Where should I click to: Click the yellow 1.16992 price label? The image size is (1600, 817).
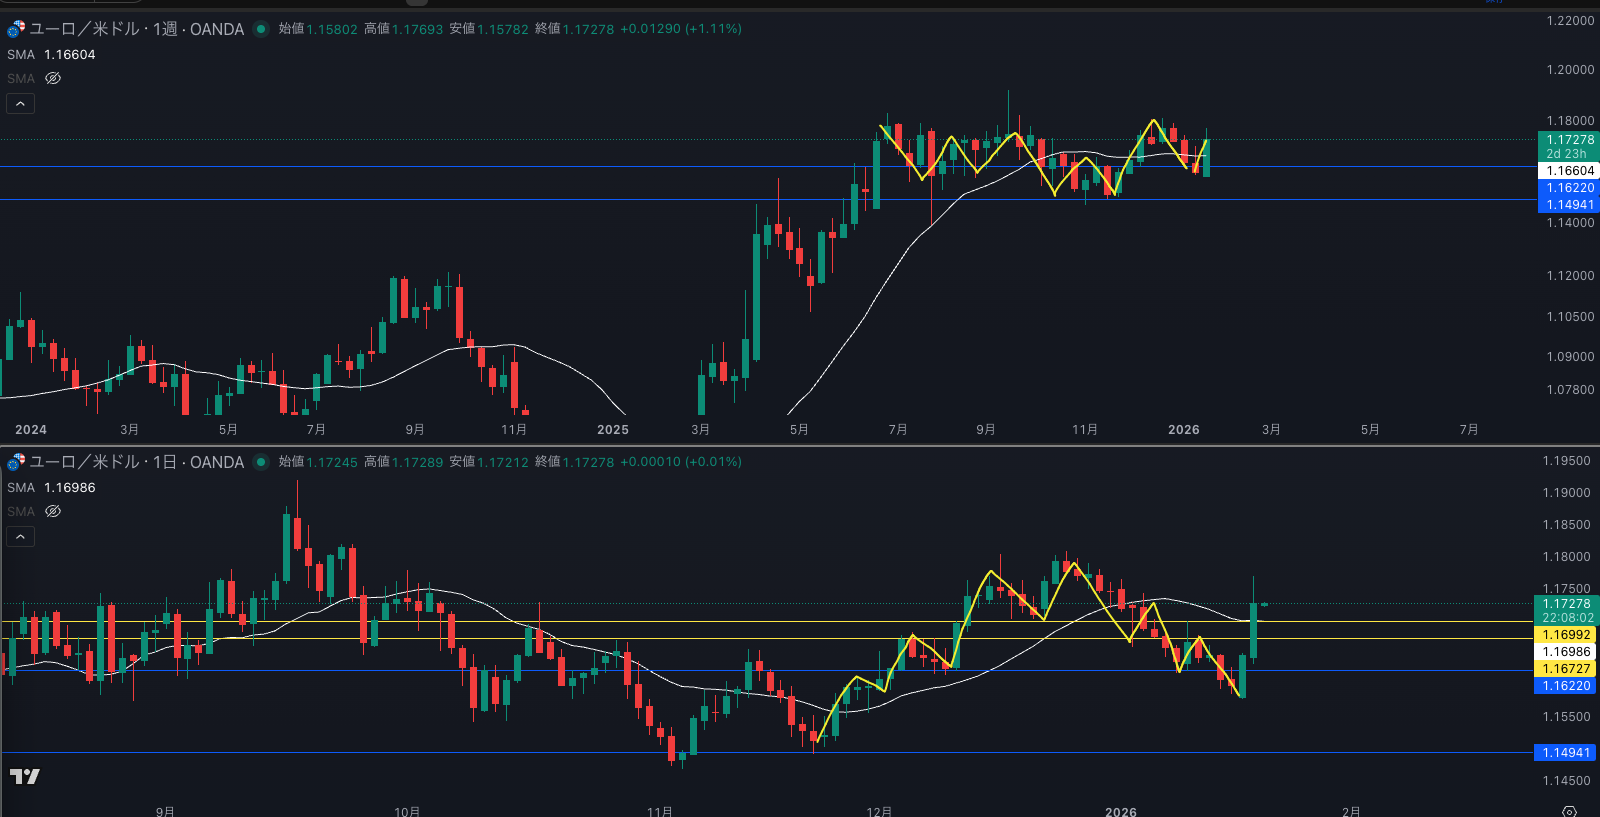[x=1565, y=635]
